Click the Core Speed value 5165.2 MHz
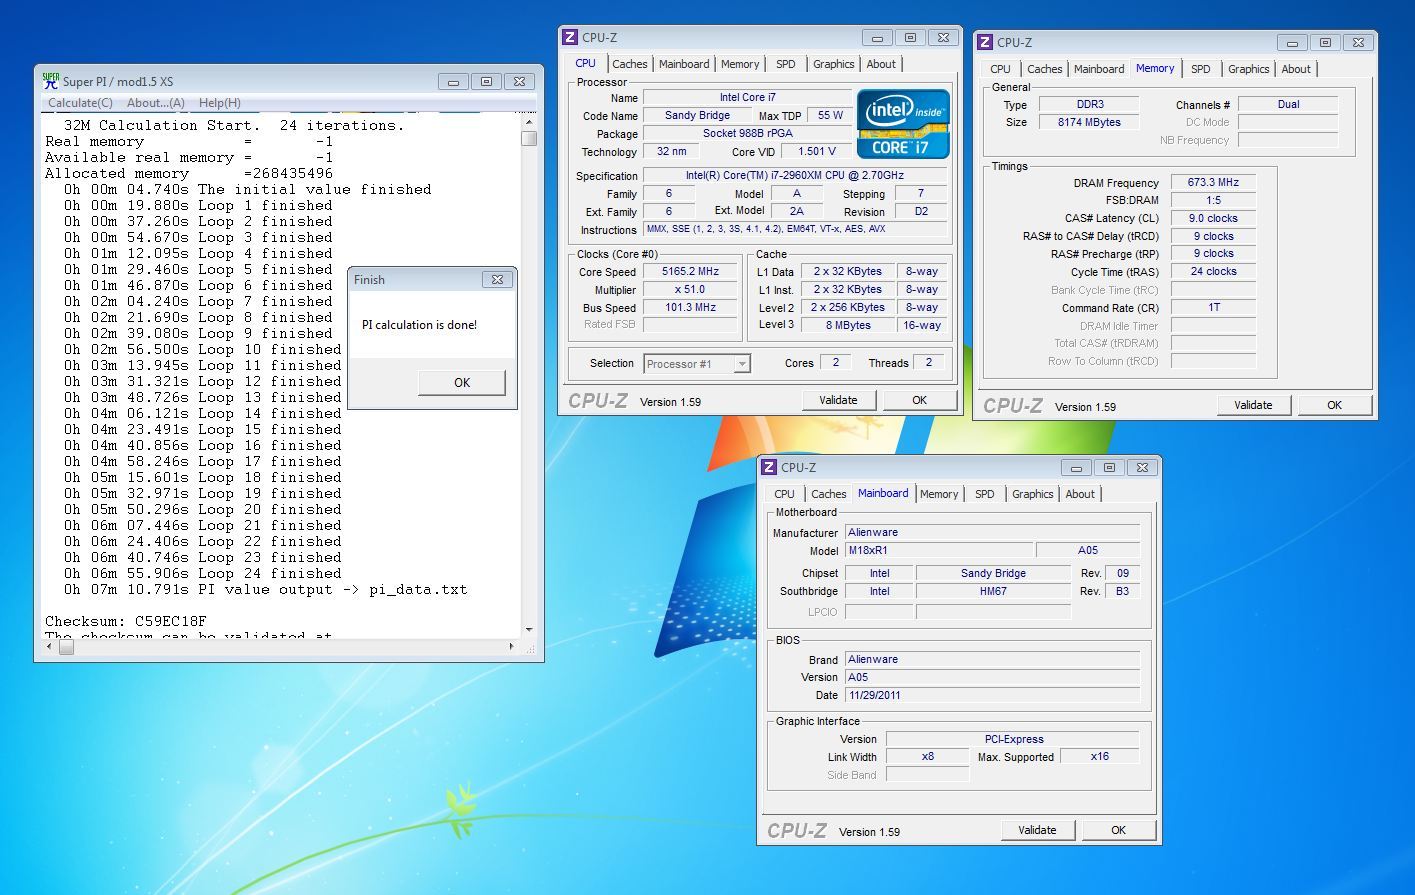The width and height of the screenshot is (1415, 895). [x=690, y=271]
